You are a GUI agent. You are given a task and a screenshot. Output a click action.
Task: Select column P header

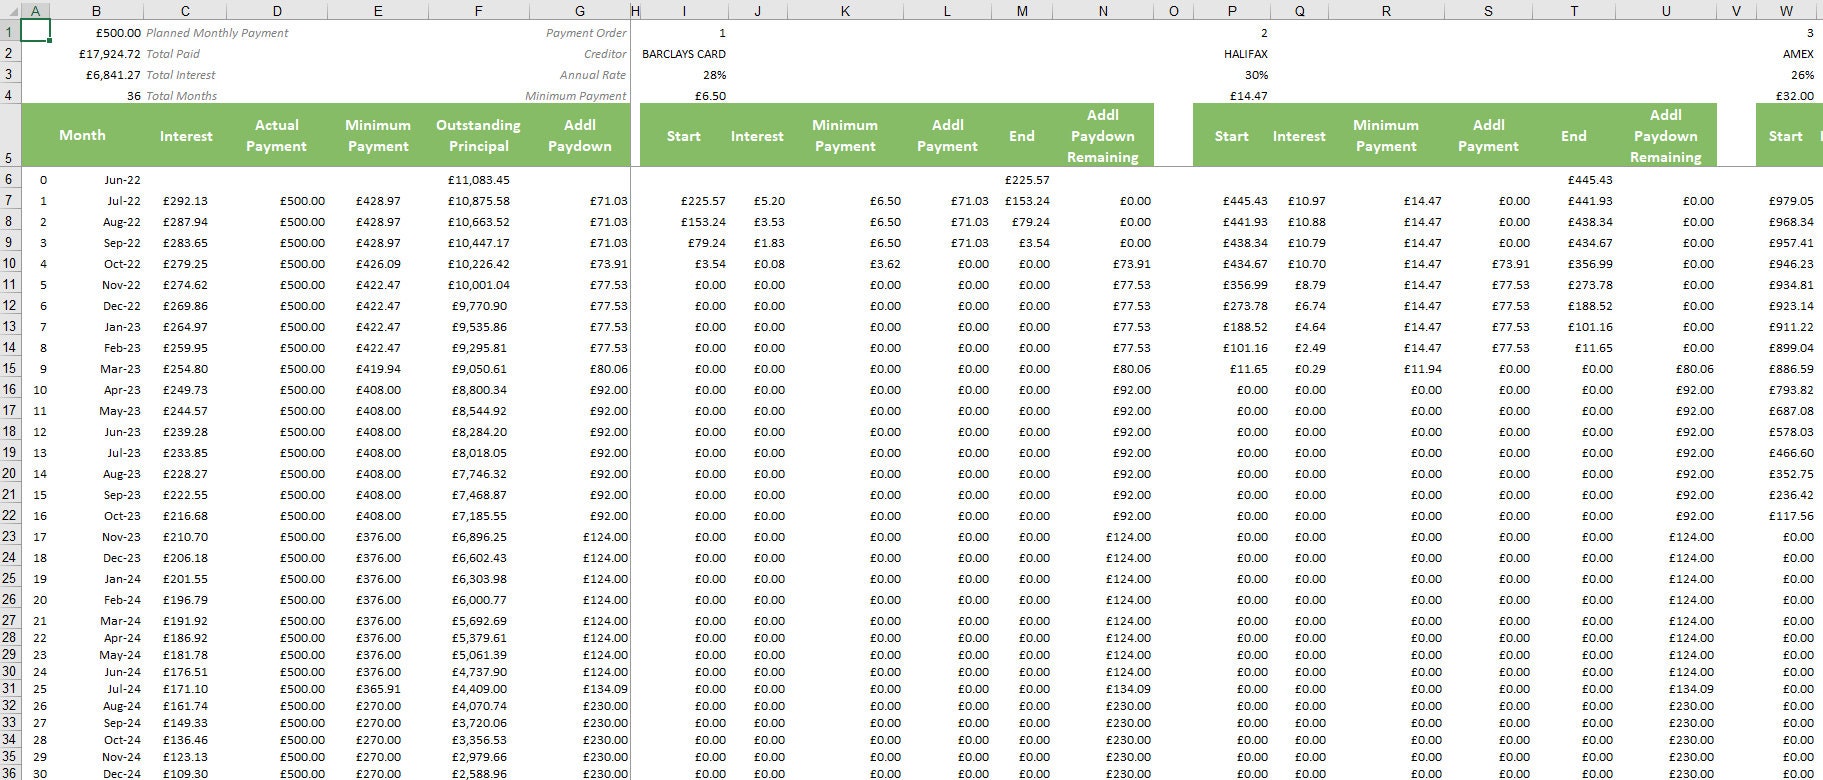pyautogui.click(x=1232, y=11)
